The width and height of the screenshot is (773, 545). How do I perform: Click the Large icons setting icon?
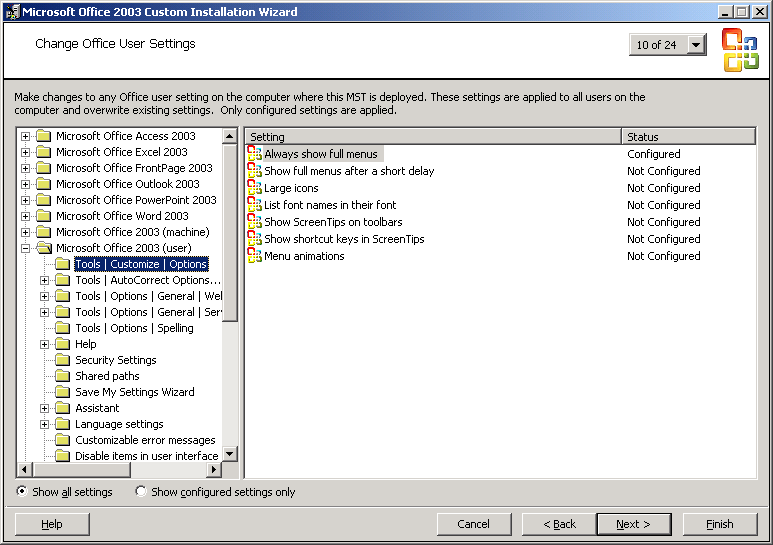click(x=254, y=188)
